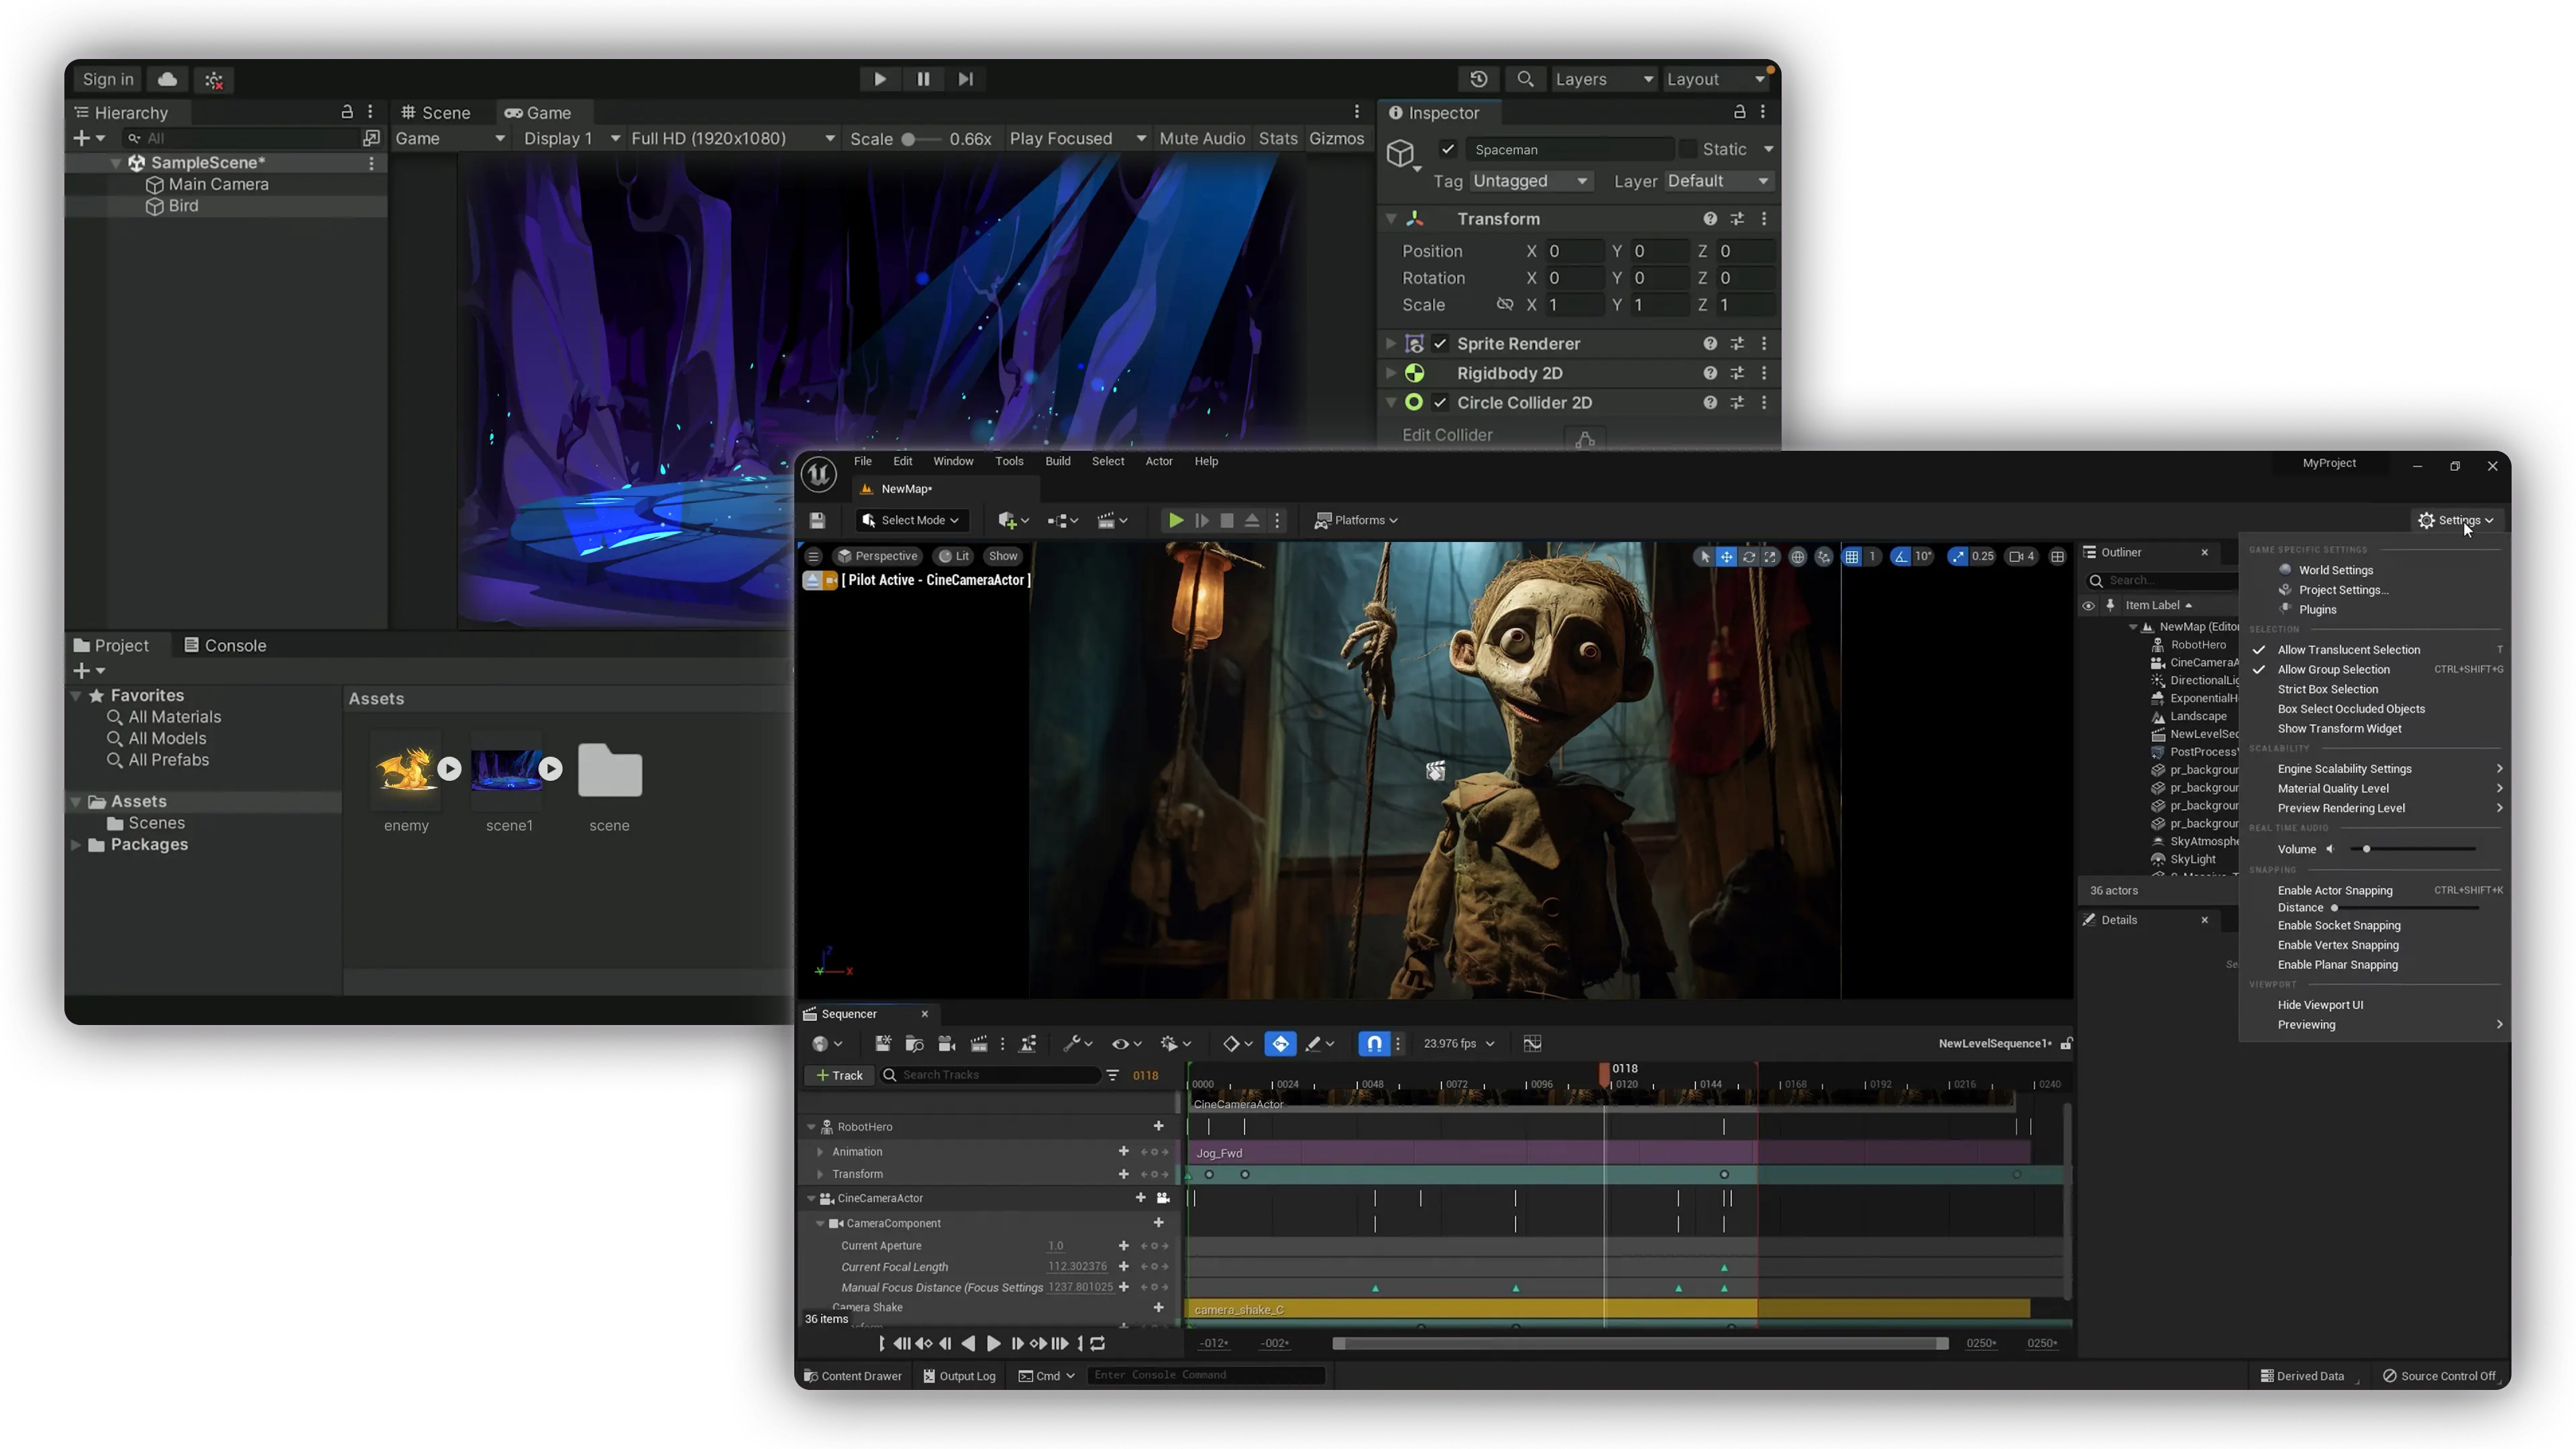The width and height of the screenshot is (2576, 1449).
Task: Open the Build menu in Unreal
Action: pos(1057,461)
